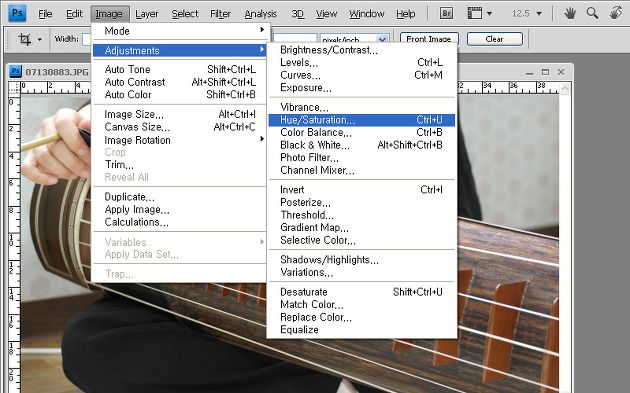Click the vertical scrollbar up arrow
This screenshot has width=630, height=393.
point(565,88)
